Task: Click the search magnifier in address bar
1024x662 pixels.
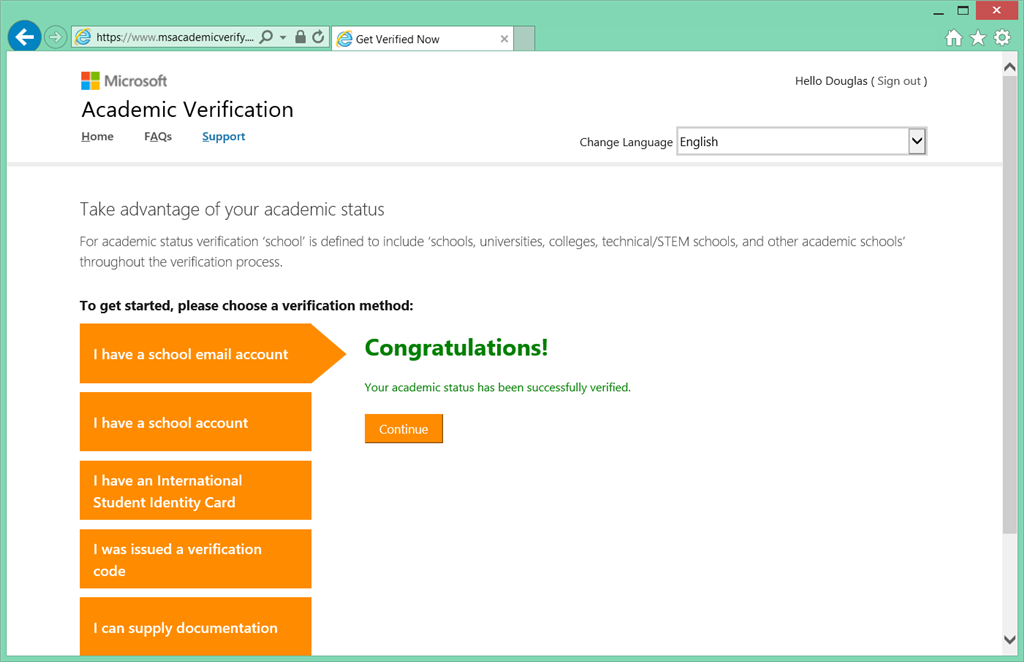Action: click(266, 37)
